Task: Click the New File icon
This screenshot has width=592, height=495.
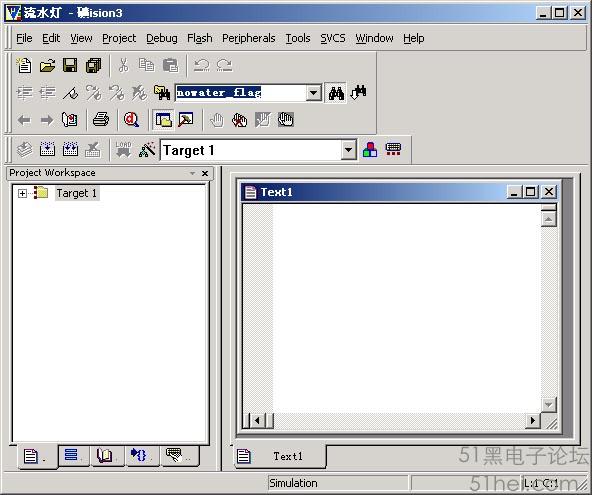Action: pos(24,65)
